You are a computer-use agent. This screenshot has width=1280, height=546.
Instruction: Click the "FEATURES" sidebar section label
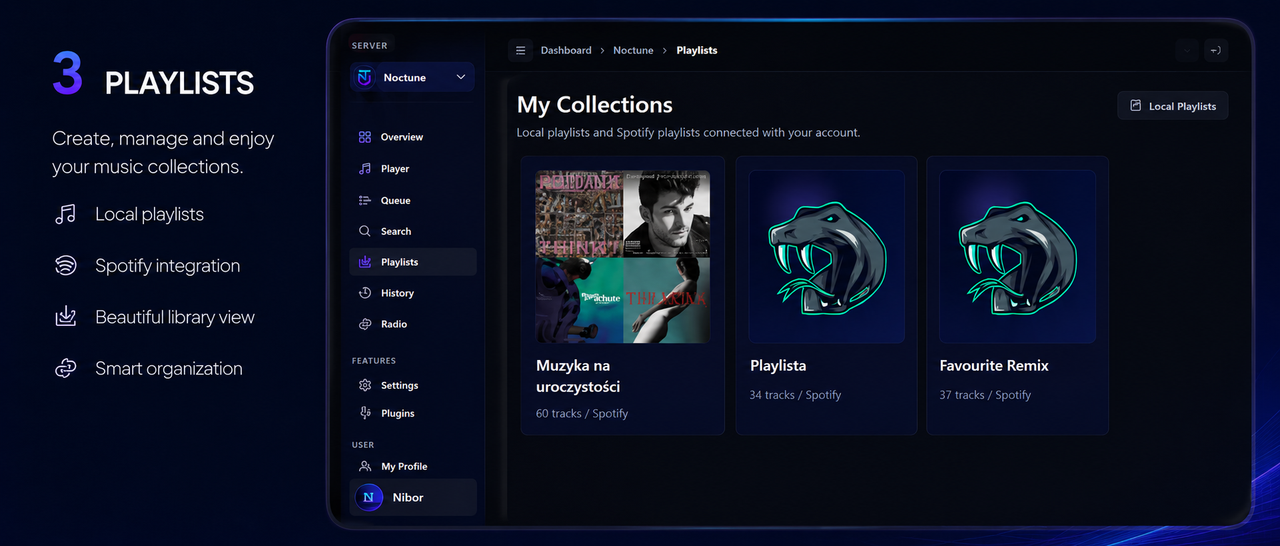[374, 361]
